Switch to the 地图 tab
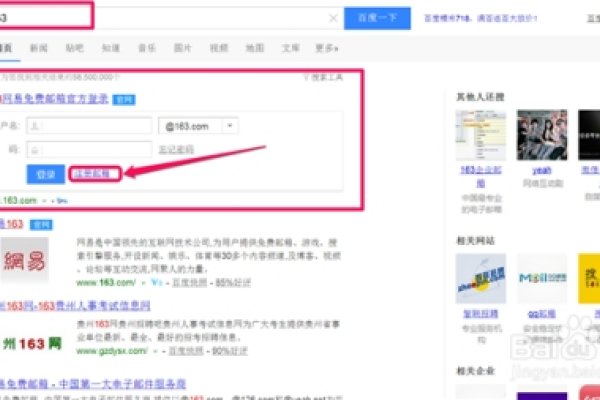Image resolution: width=600 pixels, height=400 pixels. click(255, 48)
